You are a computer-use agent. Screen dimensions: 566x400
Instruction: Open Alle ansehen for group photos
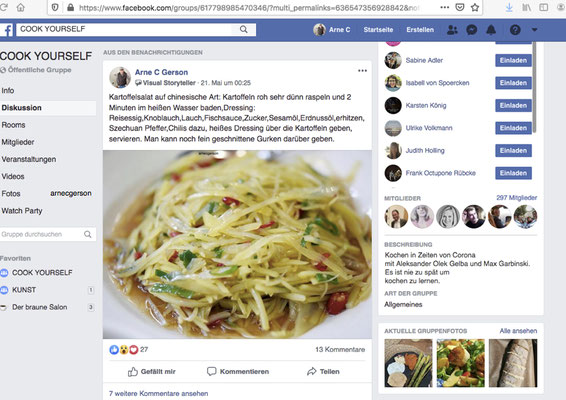coord(518,331)
